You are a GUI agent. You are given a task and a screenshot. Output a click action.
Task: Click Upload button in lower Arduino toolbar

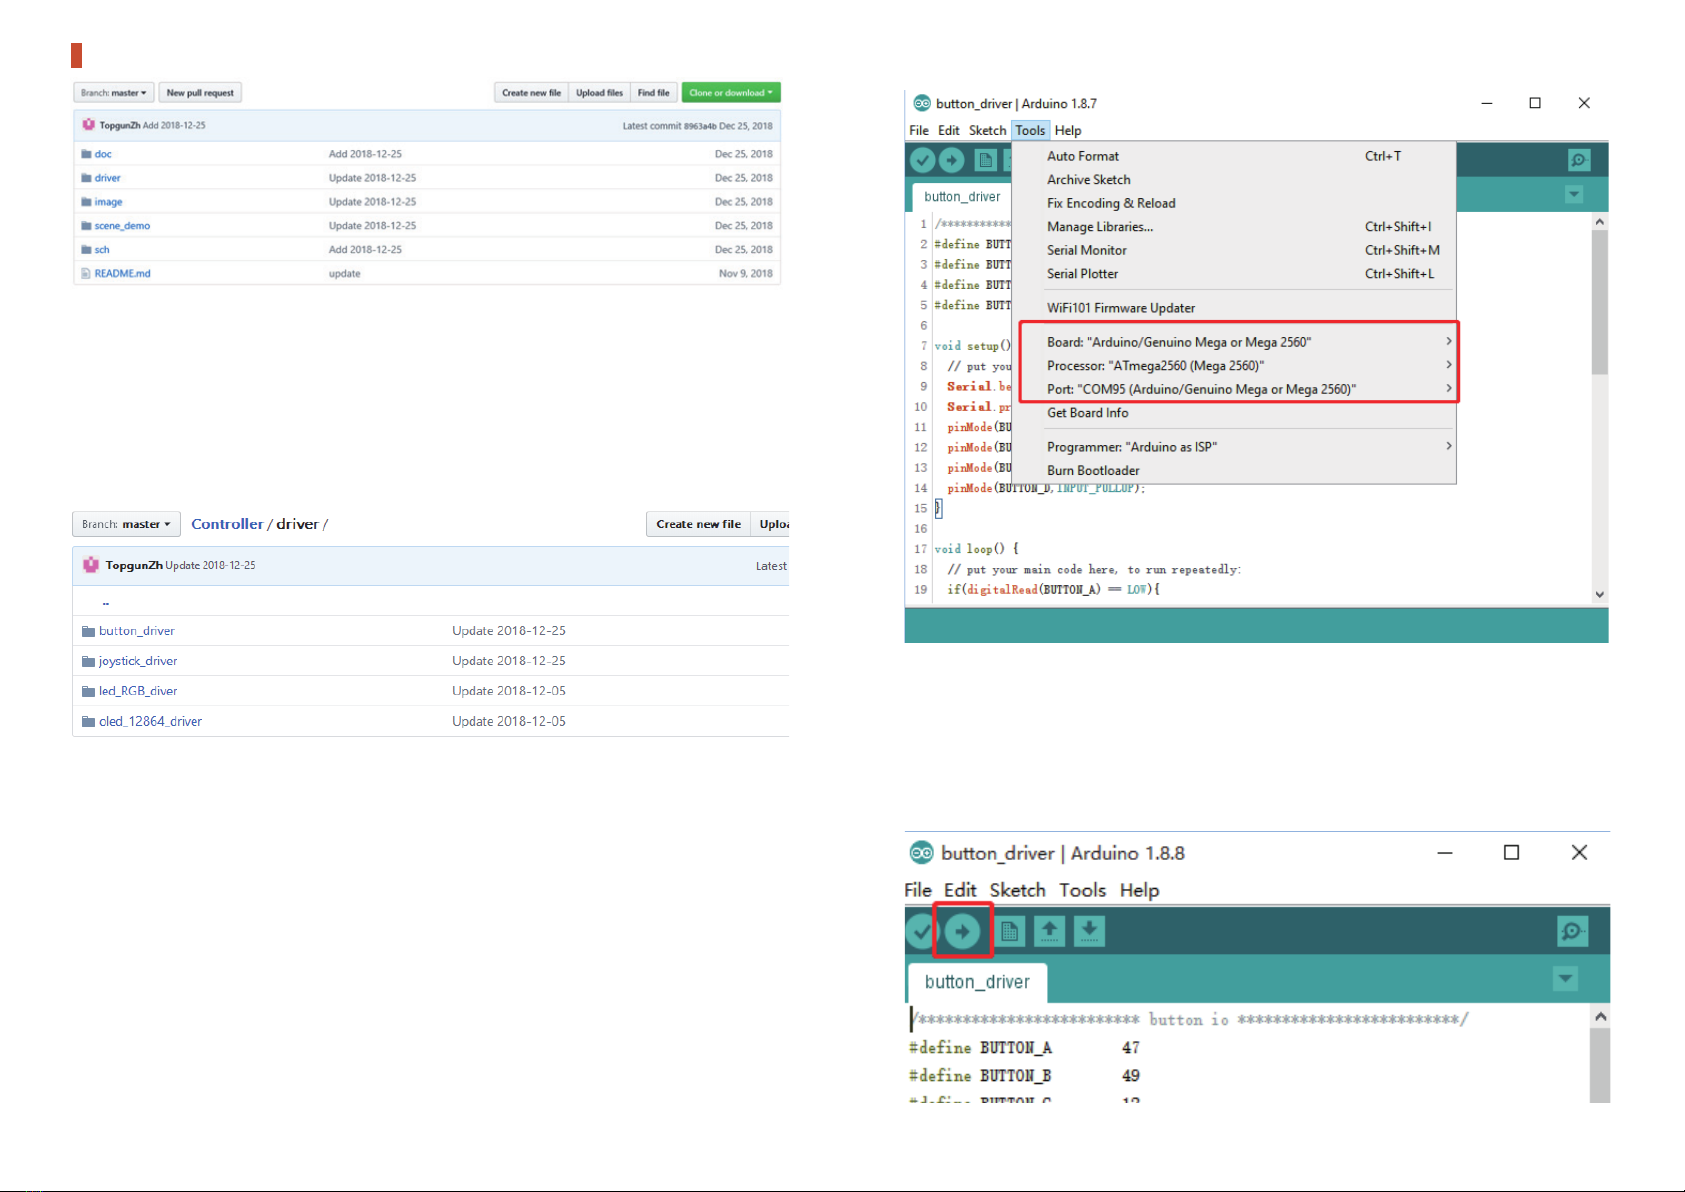coord(962,932)
